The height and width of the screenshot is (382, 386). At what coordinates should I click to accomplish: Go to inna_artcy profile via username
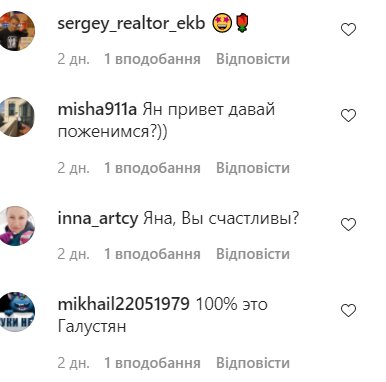(98, 219)
